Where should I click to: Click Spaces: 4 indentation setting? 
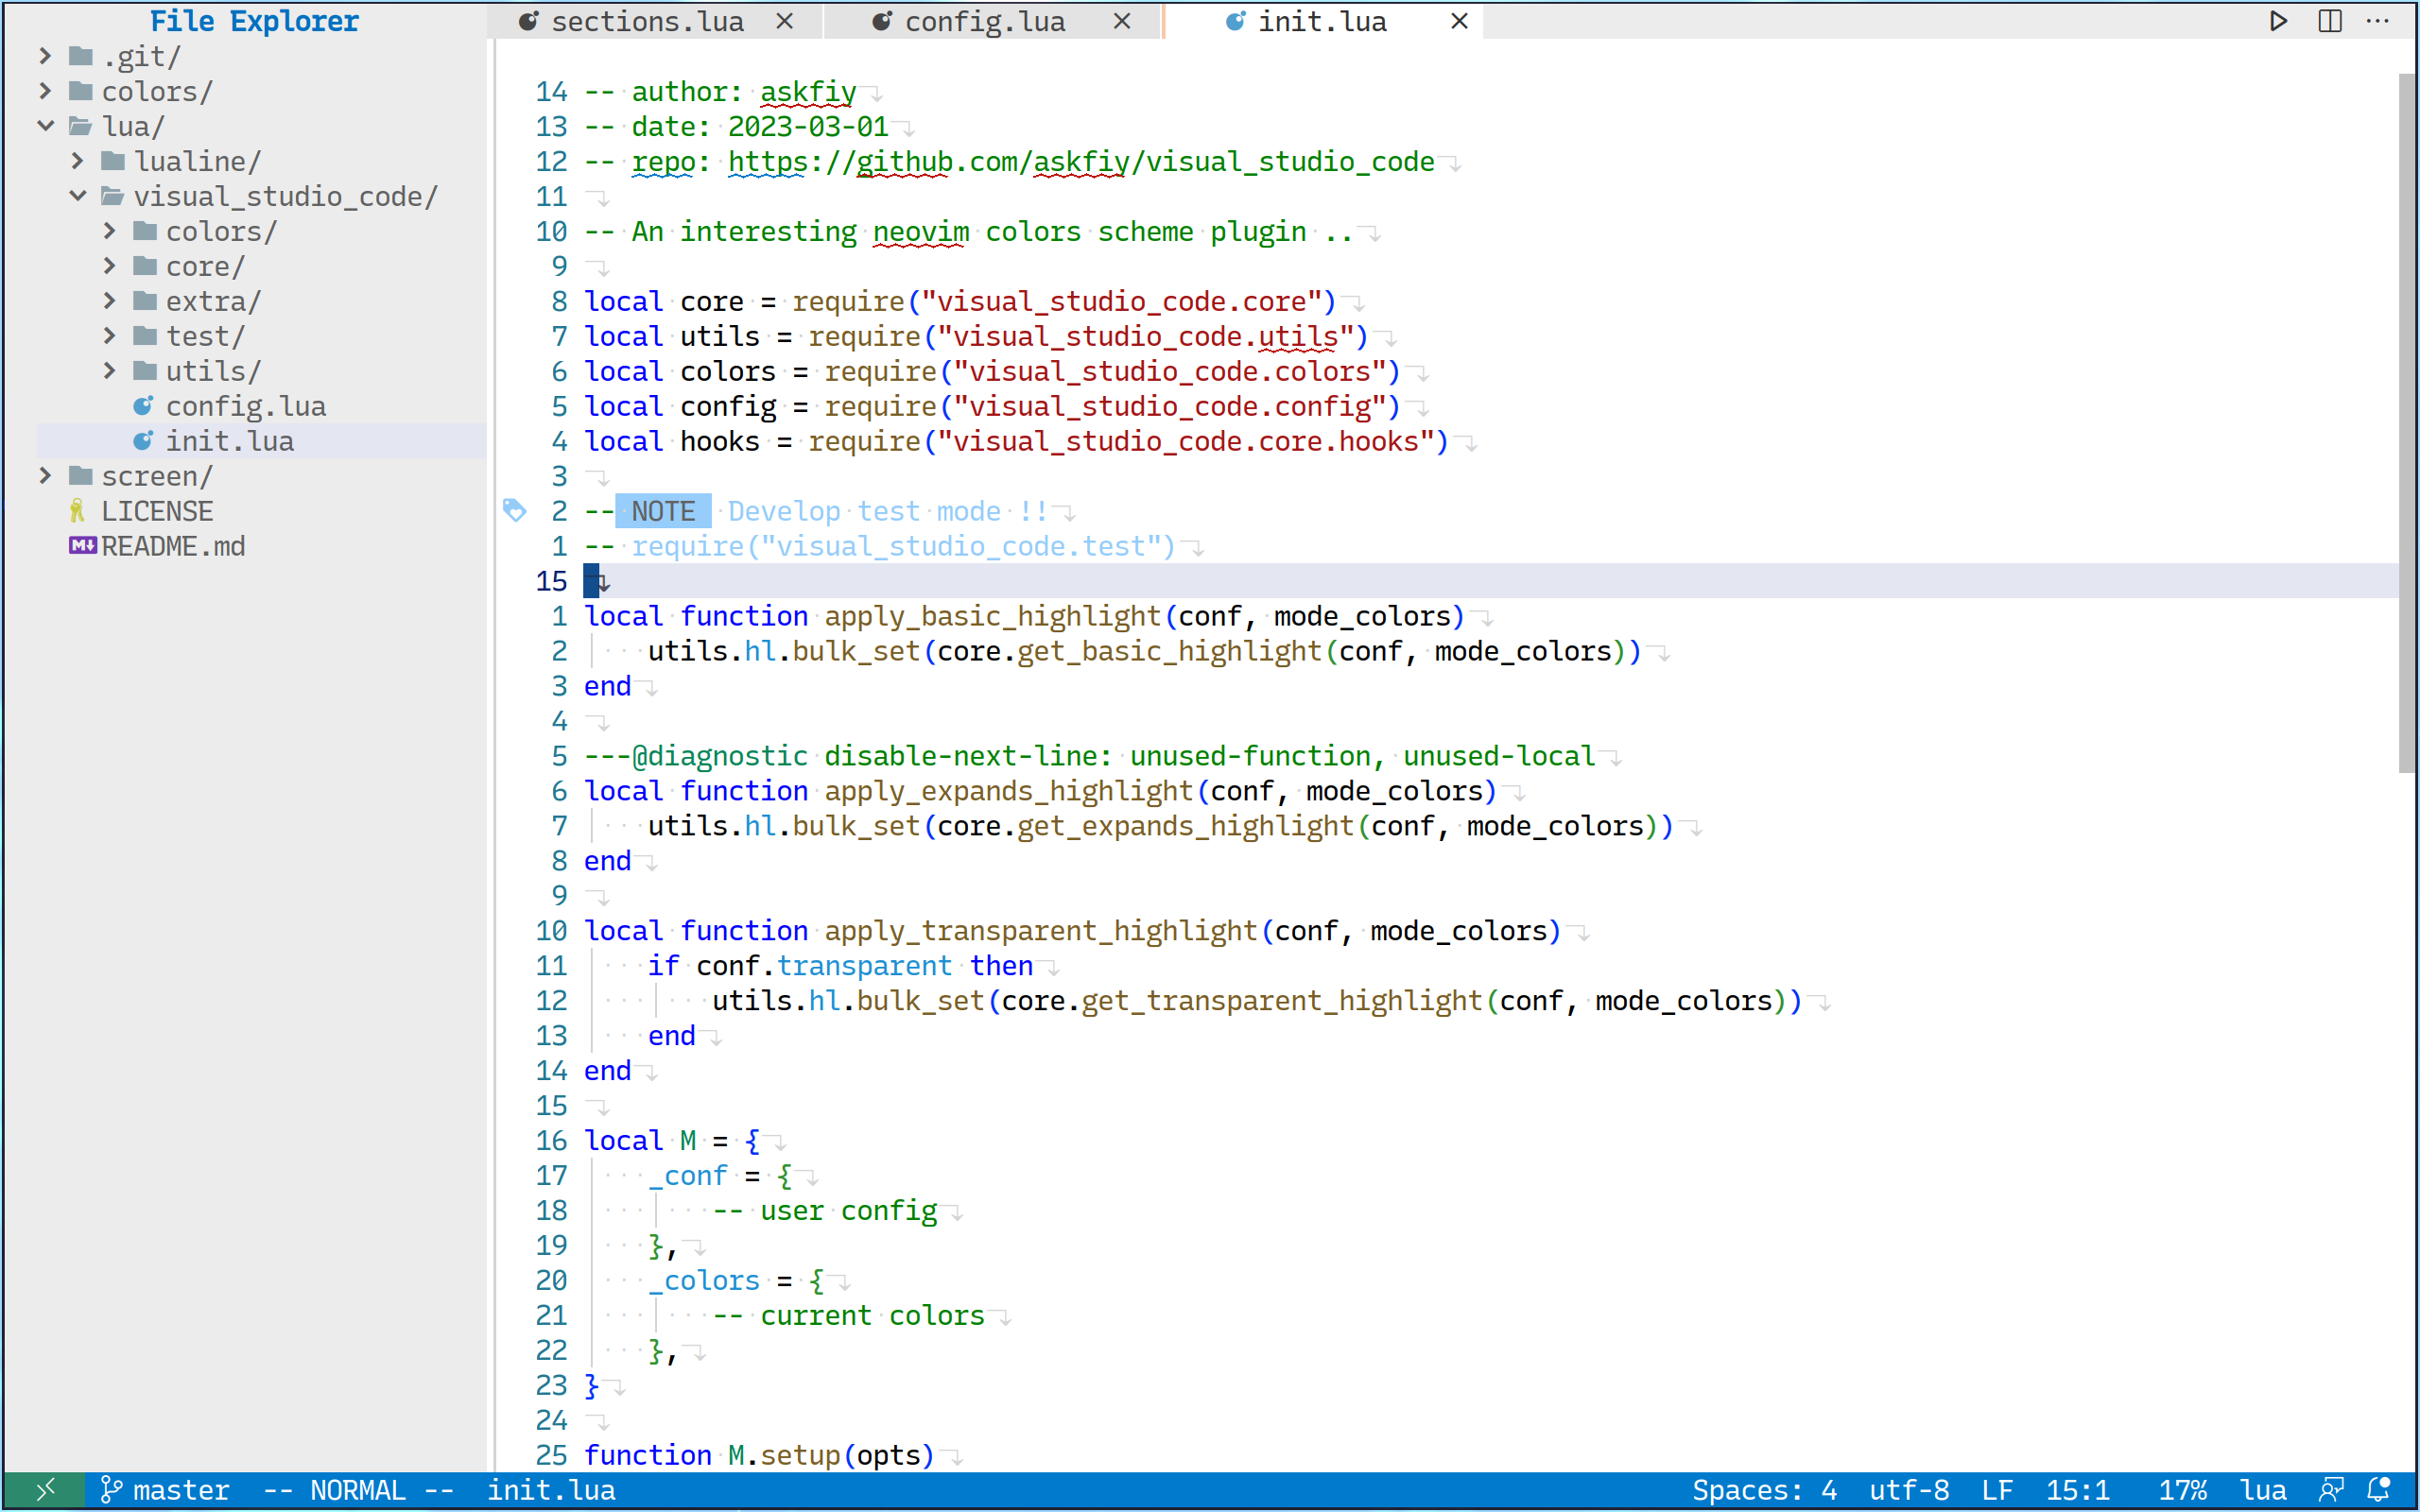click(1764, 1490)
